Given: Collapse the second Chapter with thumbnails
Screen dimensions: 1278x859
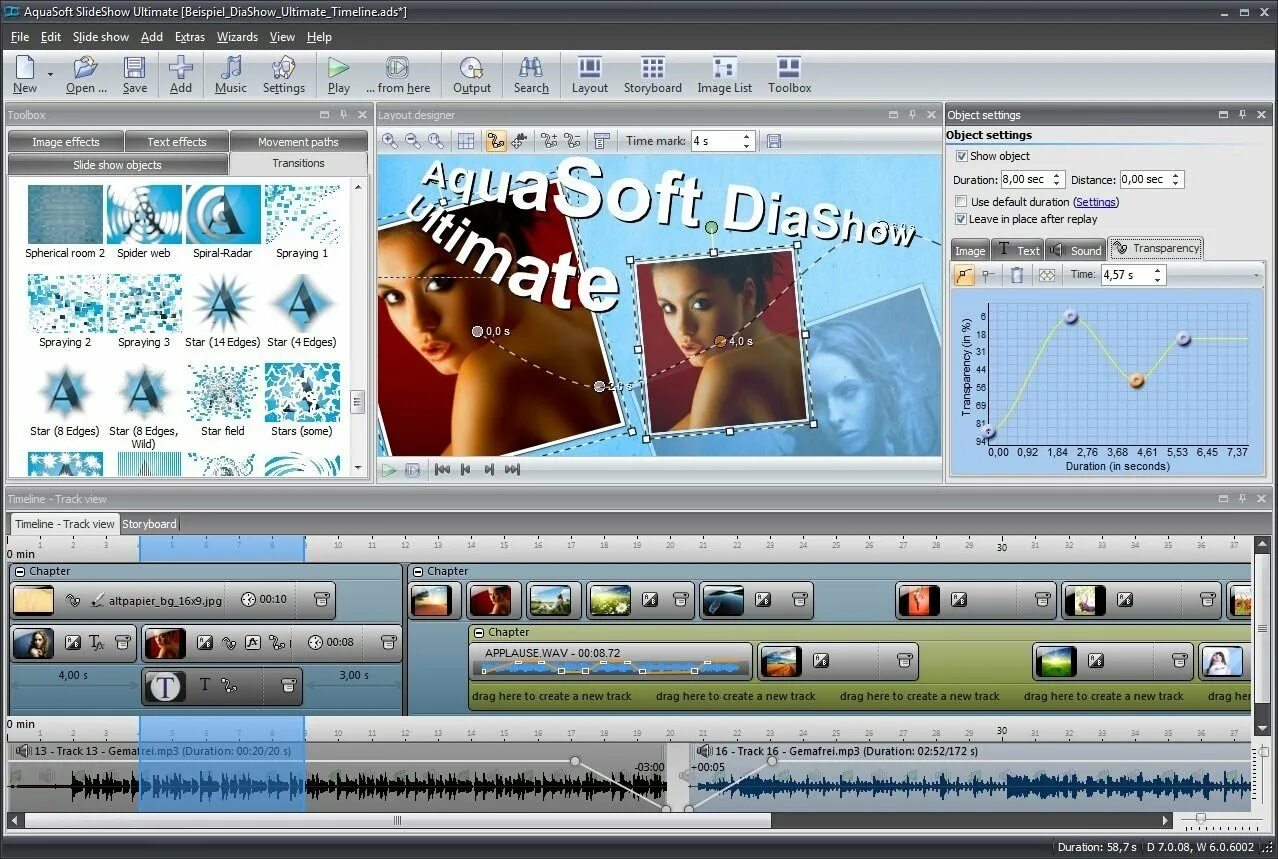Looking at the screenshot, I should pyautogui.click(x=418, y=572).
